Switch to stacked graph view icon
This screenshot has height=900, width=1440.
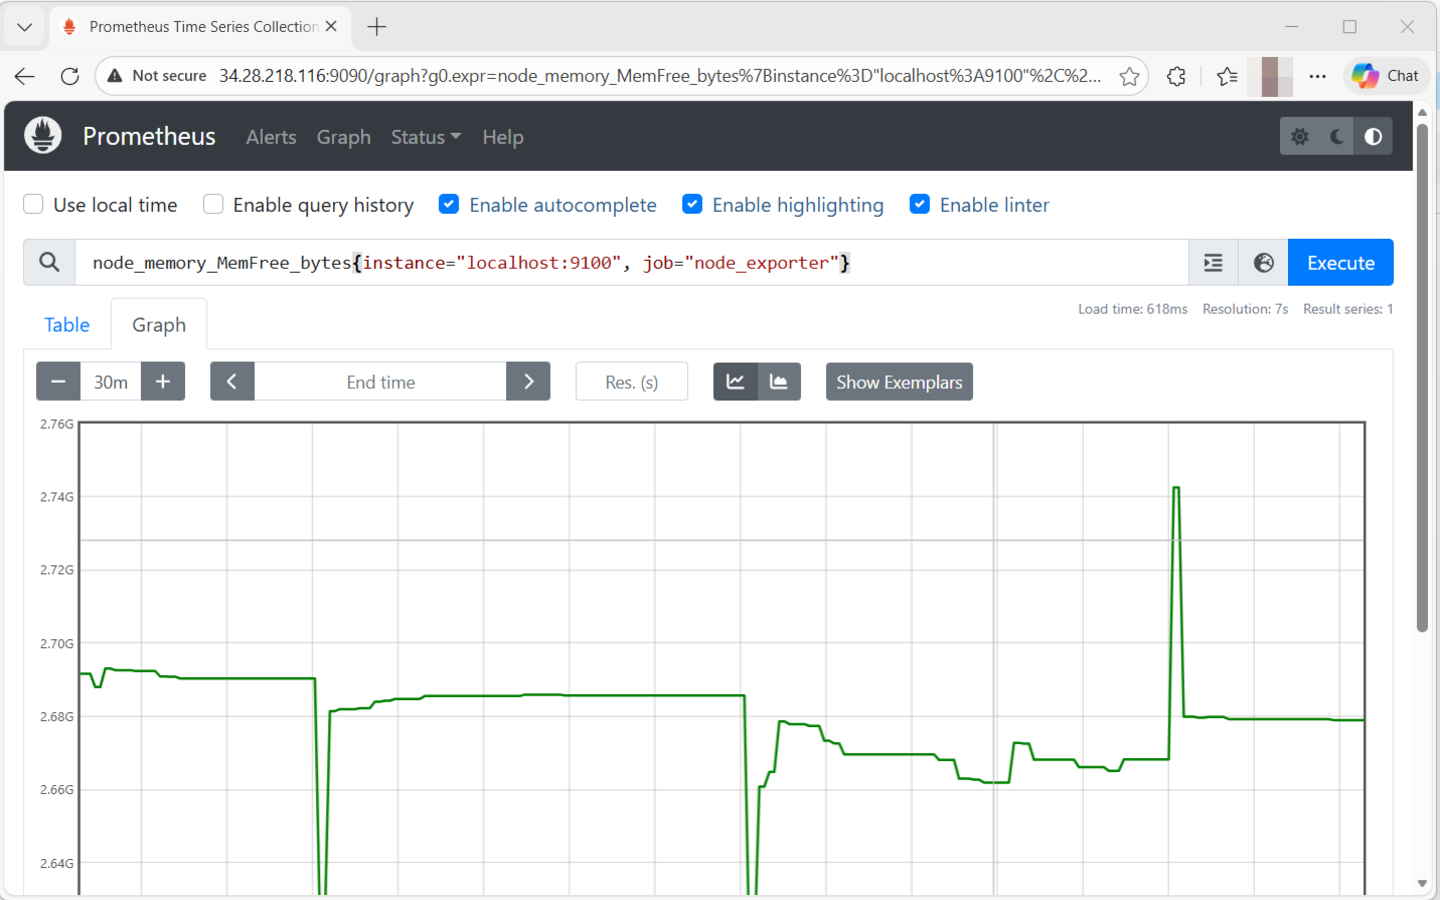coord(779,381)
